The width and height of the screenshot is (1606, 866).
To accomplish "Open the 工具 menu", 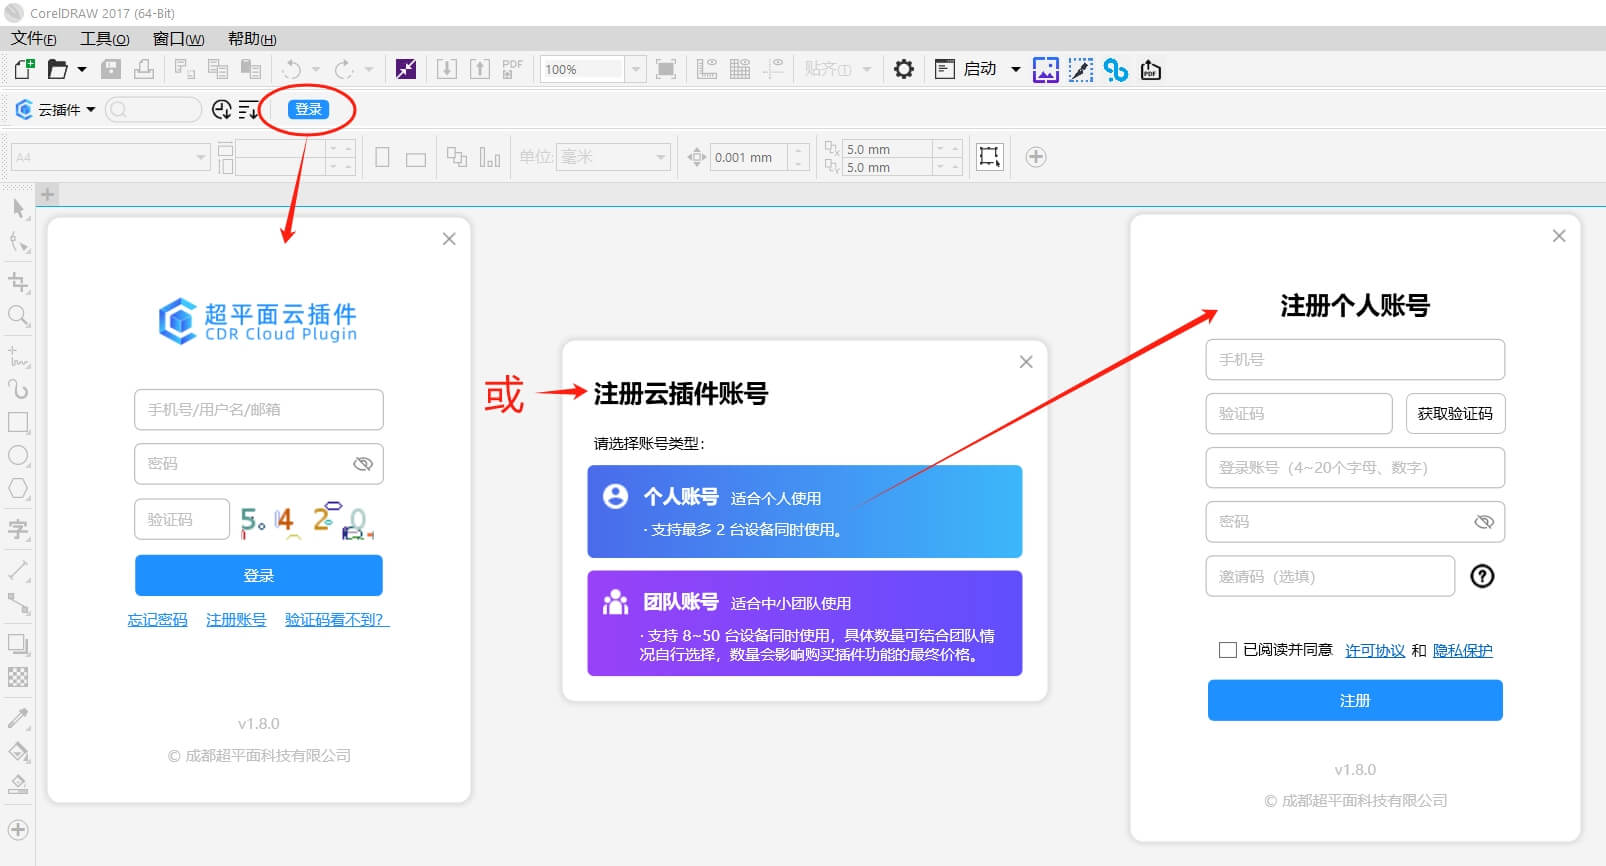I will click(x=105, y=39).
